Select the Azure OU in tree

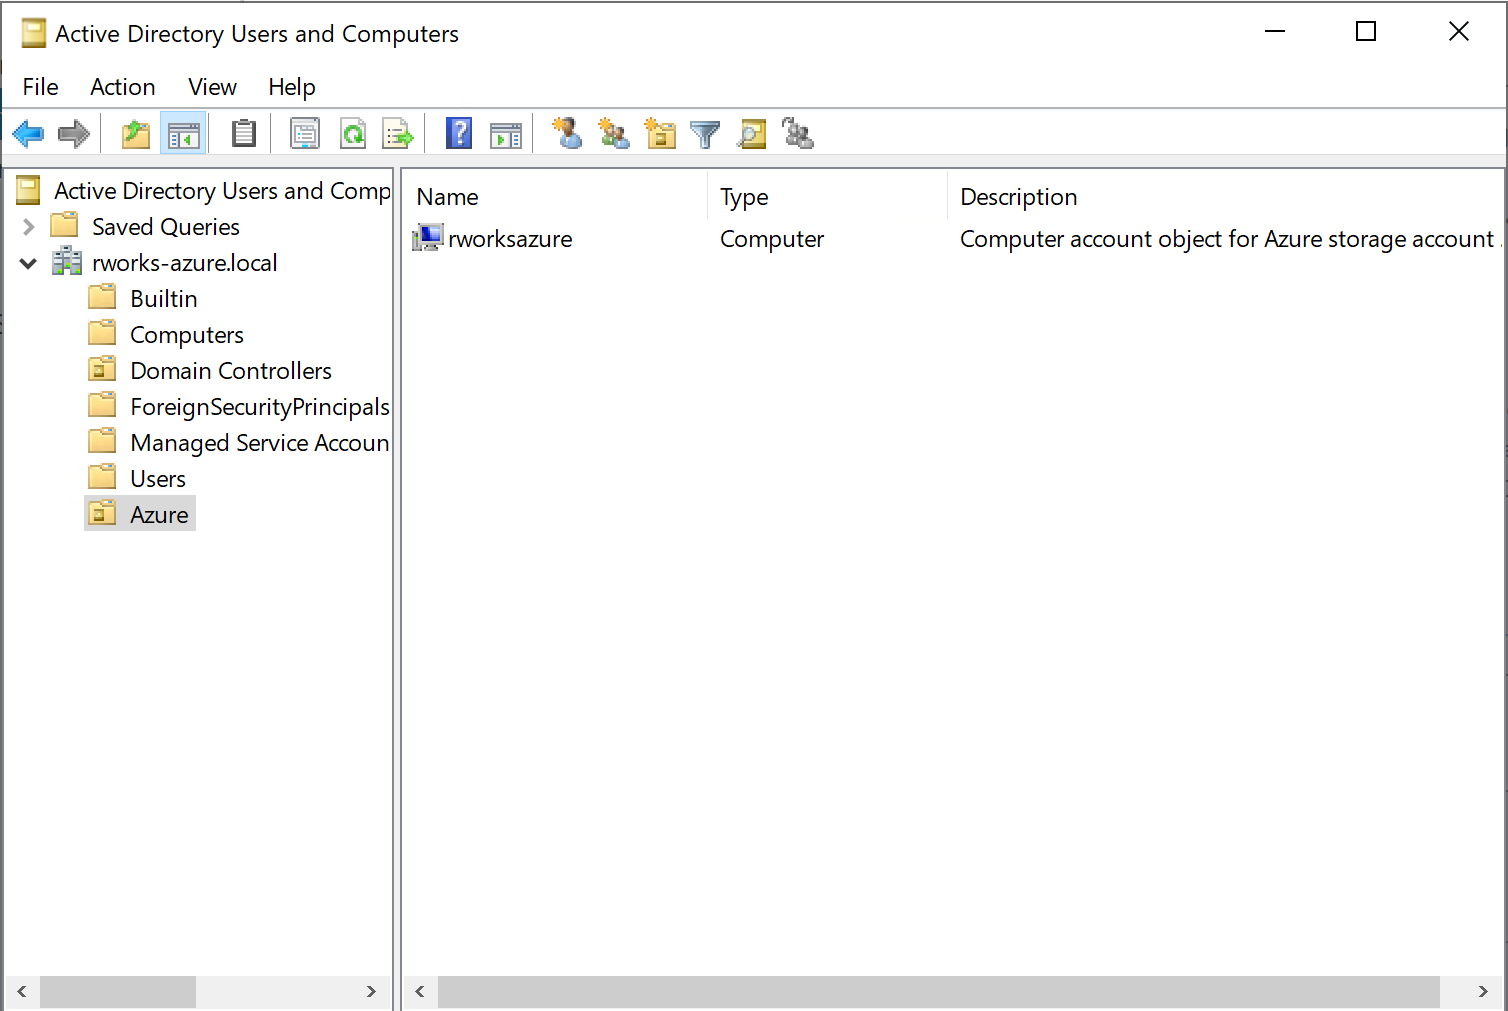click(x=159, y=515)
